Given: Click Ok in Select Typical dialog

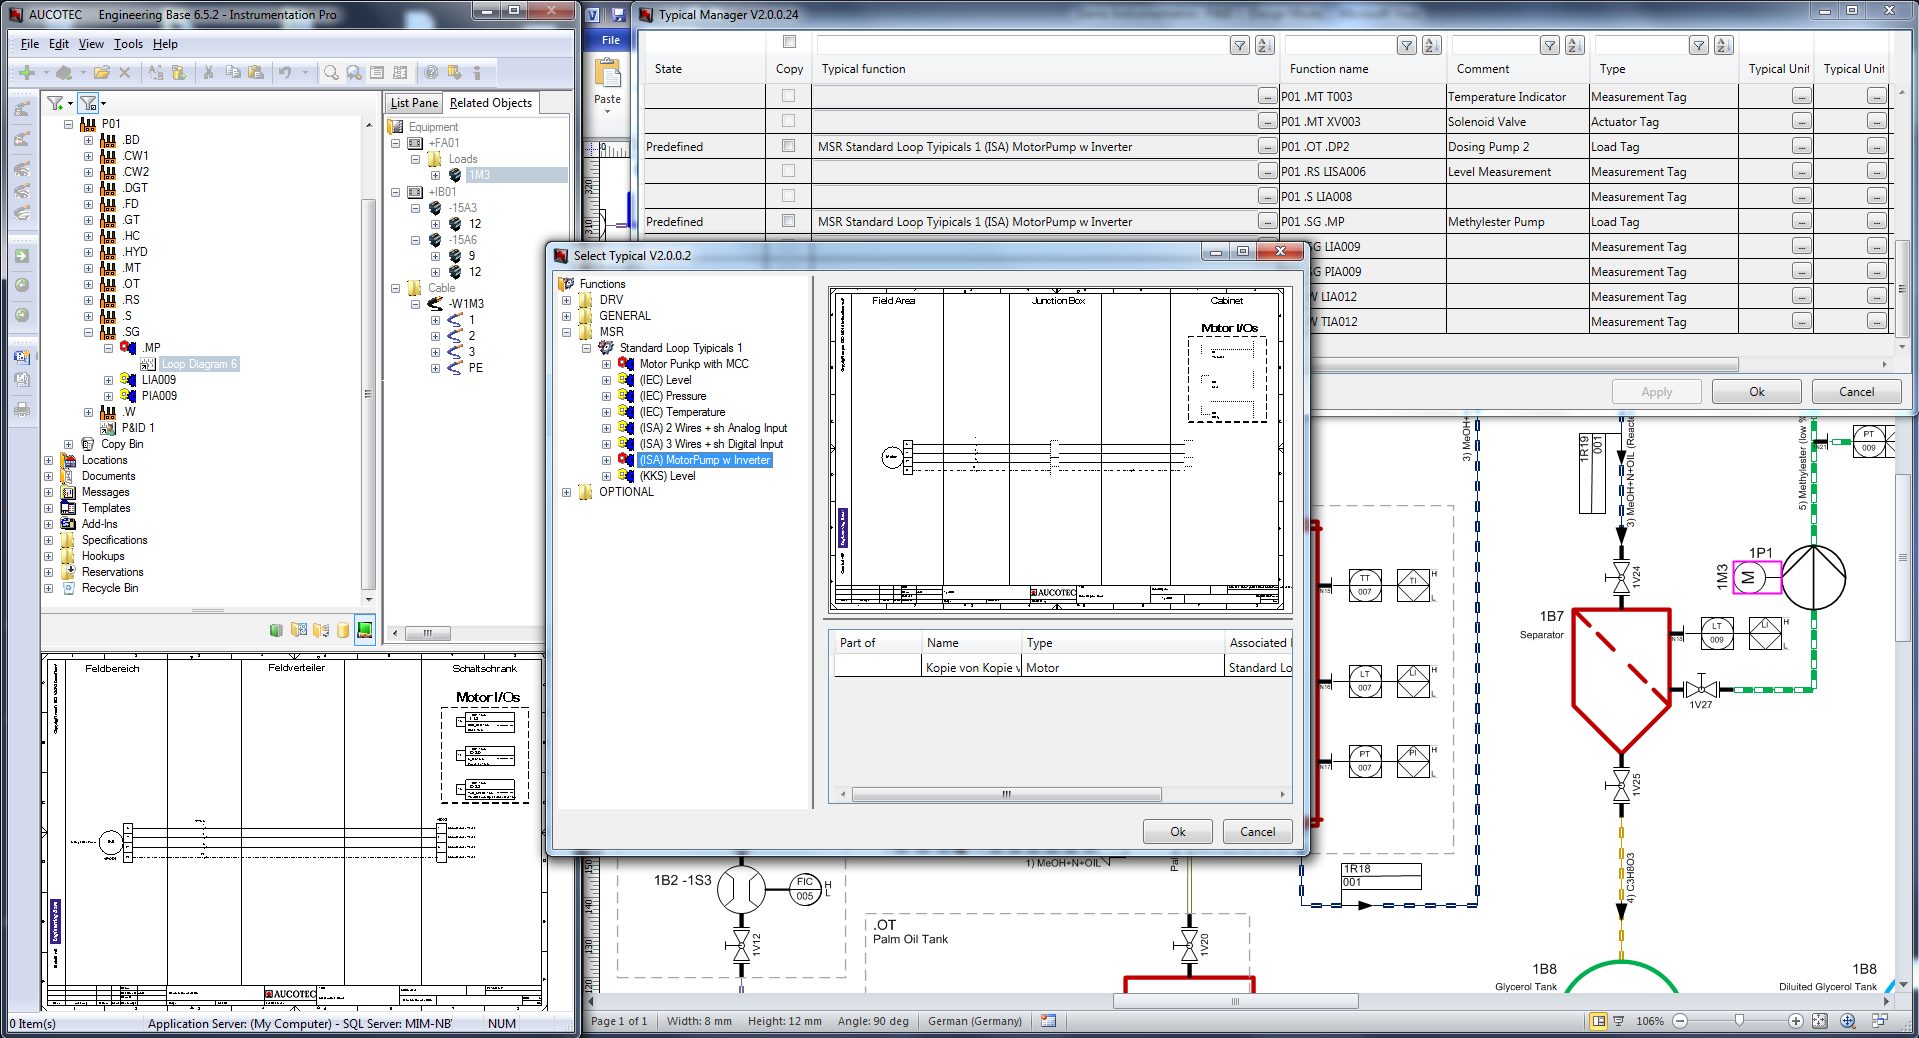Looking at the screenshot, I should (x=1177, y=831).
